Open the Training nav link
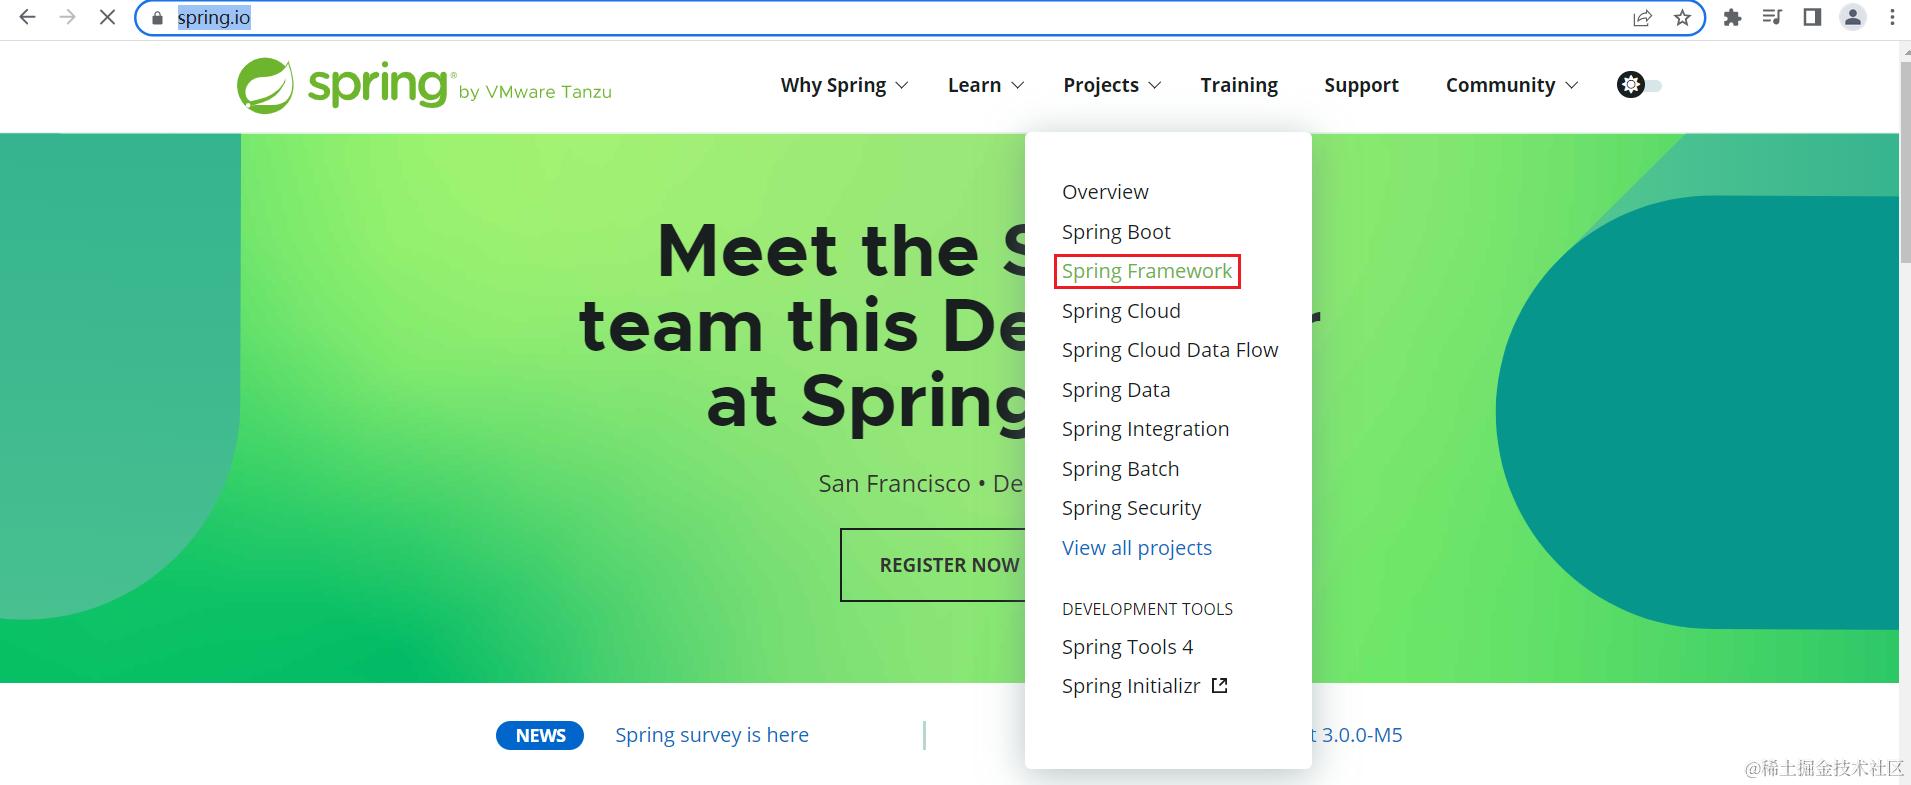 (x=1239, y=85)
